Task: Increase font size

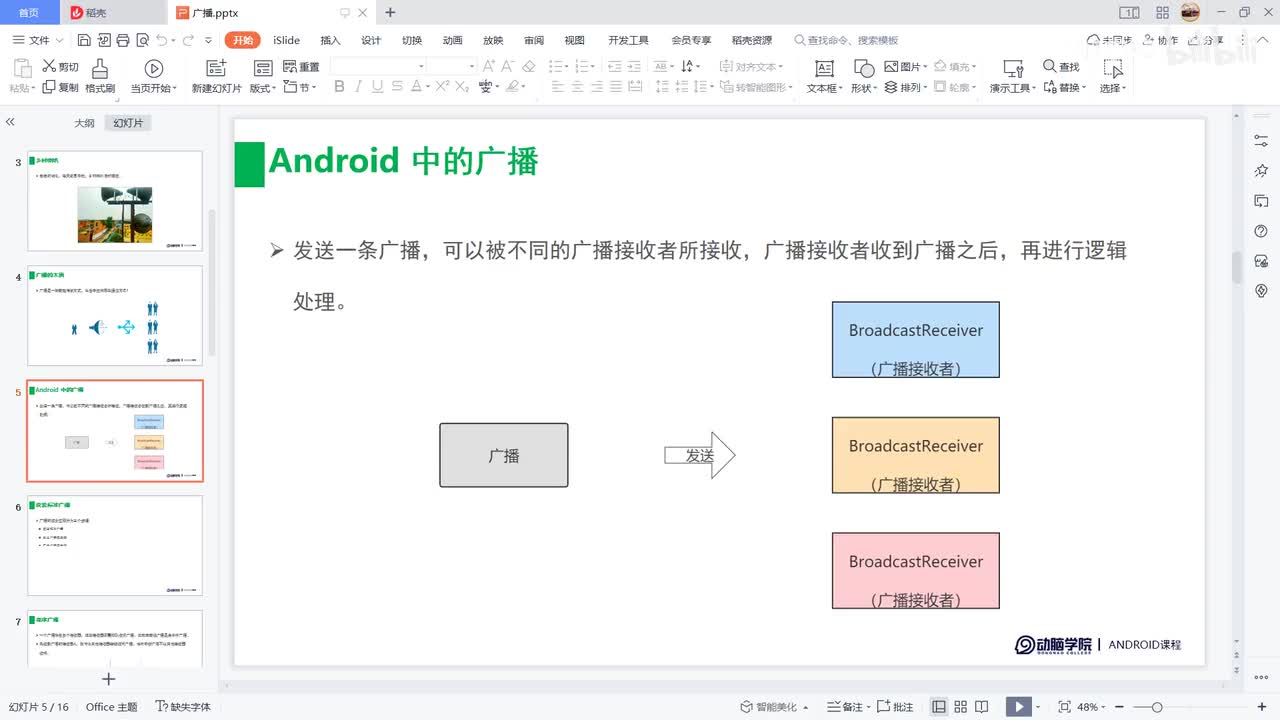Action: [489, 66]
